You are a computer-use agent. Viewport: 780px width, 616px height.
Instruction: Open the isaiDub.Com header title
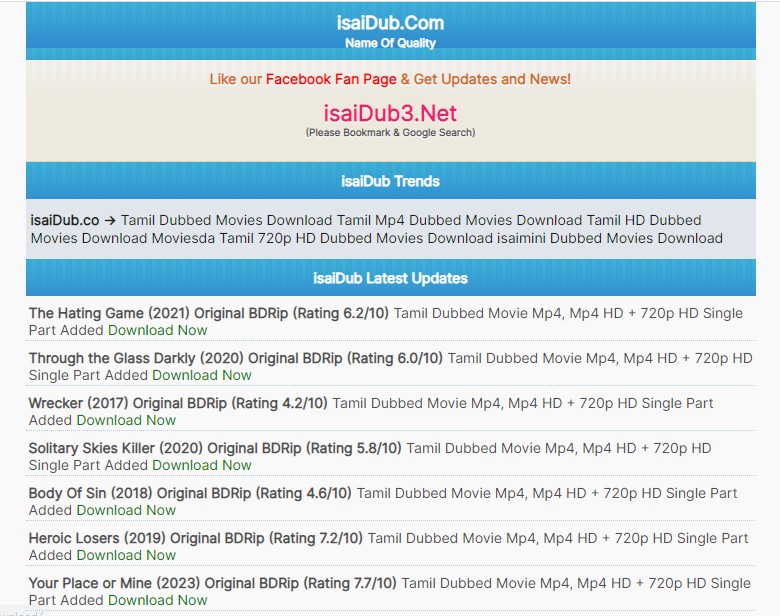pos(390,23)
